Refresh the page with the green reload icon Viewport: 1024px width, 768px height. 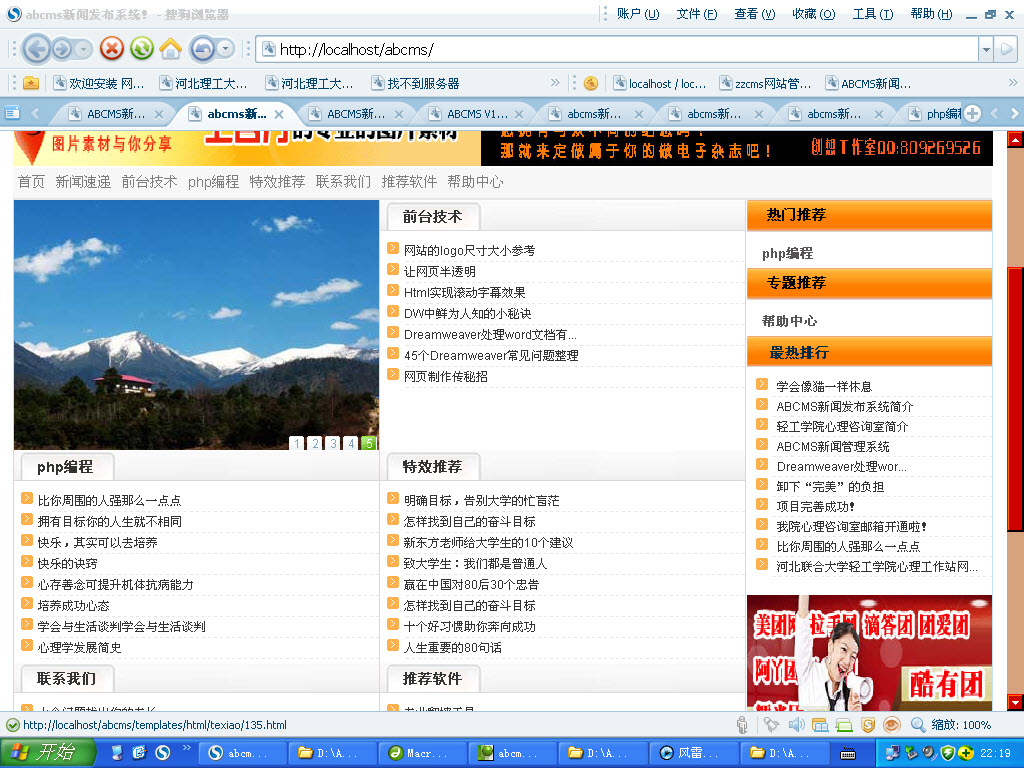(x=140, y=47)
